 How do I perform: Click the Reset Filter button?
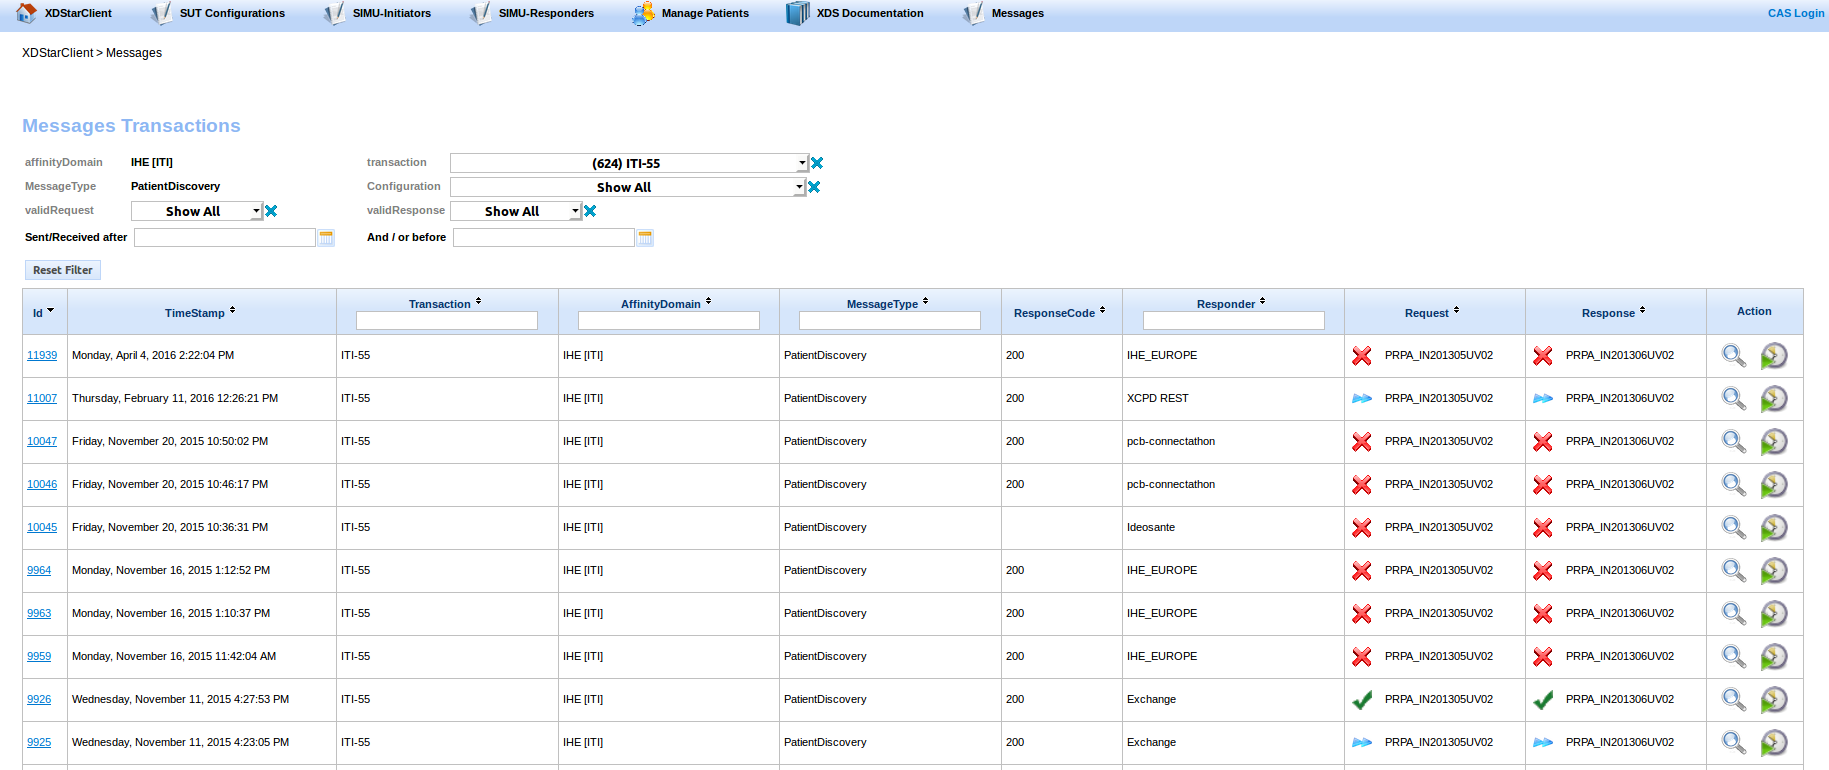click(x=63, y=270)
